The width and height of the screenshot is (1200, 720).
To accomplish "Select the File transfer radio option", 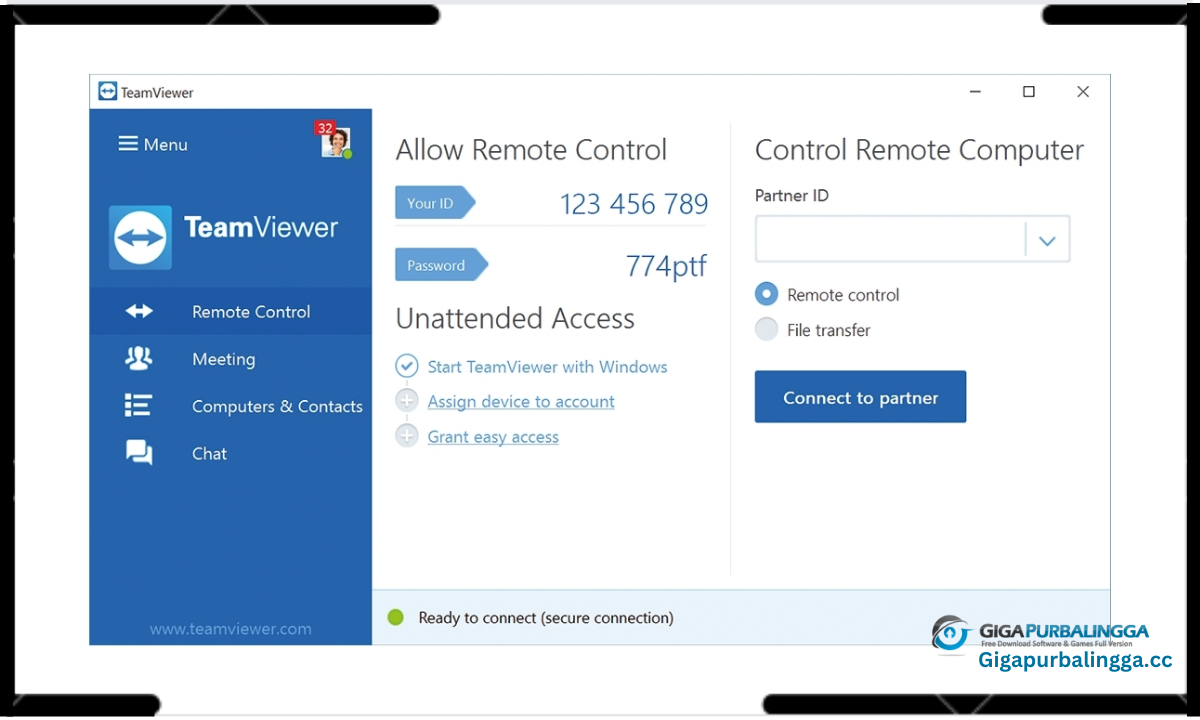I will click(x=766, y=329).
